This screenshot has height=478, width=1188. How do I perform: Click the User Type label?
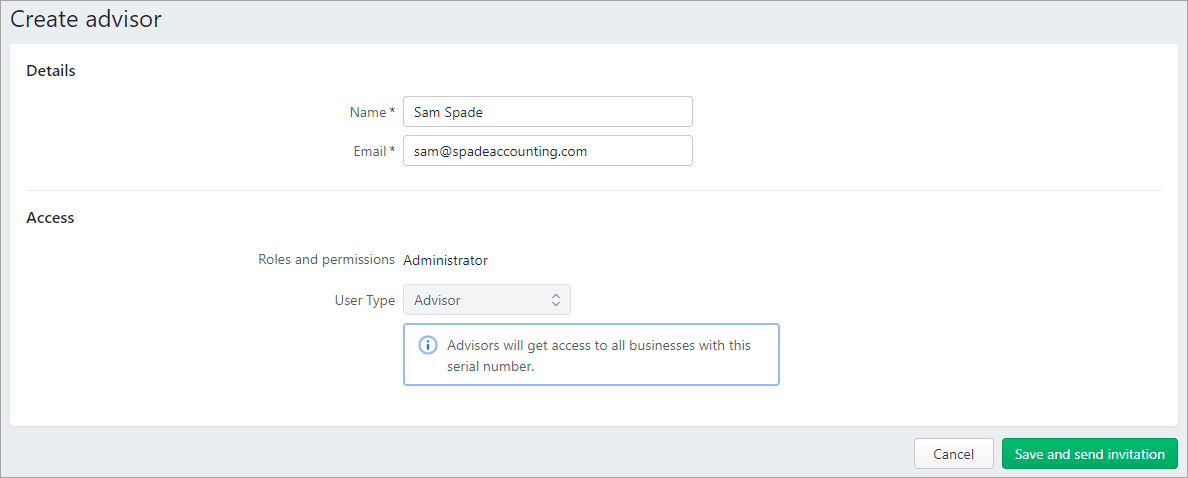click(364, 300)
